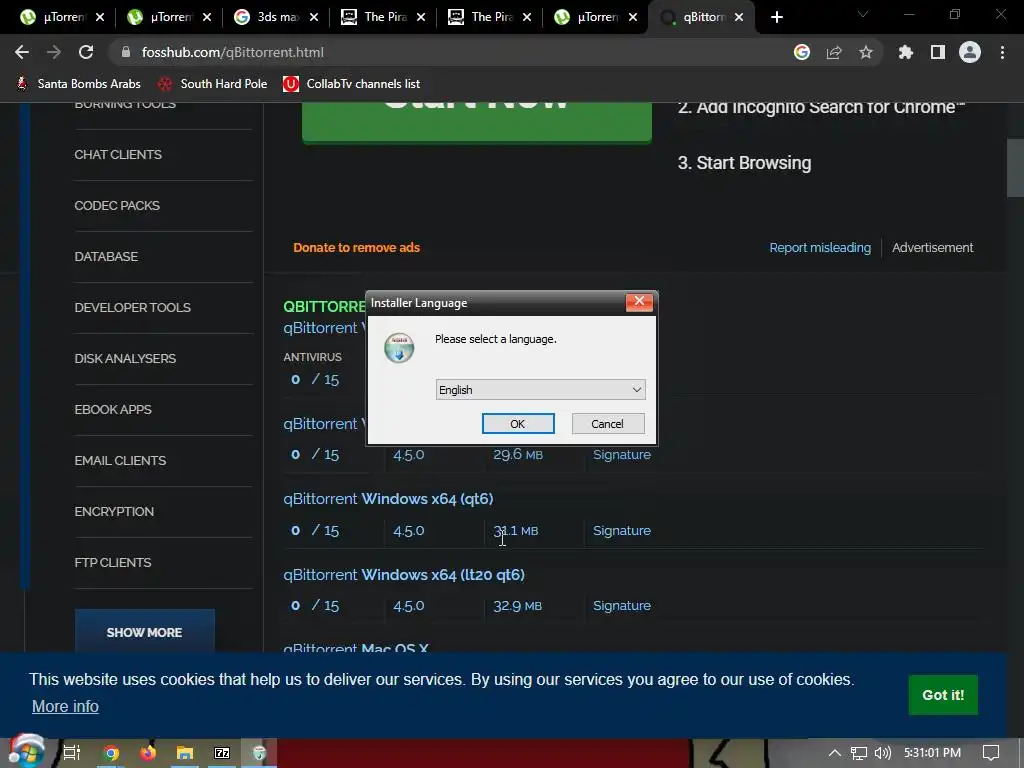The height and width of the screenshot is (768, 1024).
Task: Open the volume tray icon
Action: pyautogui.click(x=882, y=753)
